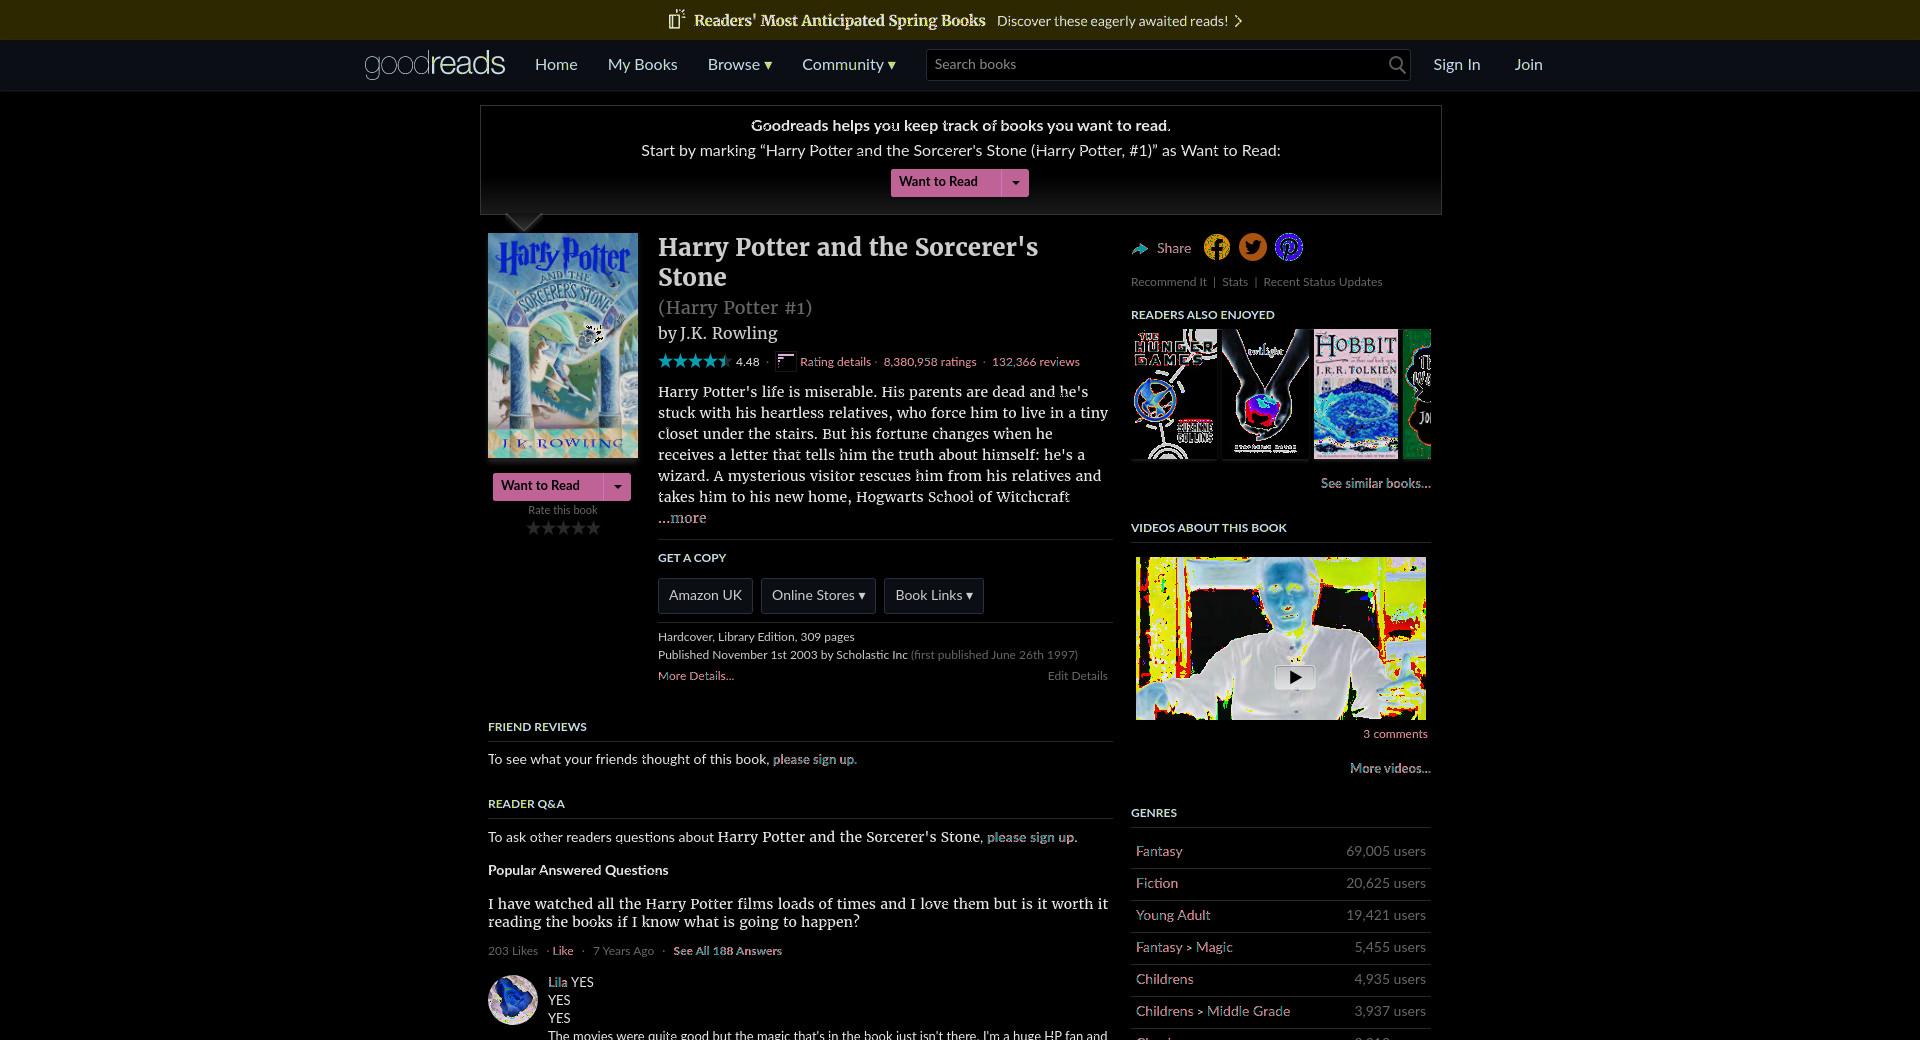Open the Lila username link

coord(557,983)
